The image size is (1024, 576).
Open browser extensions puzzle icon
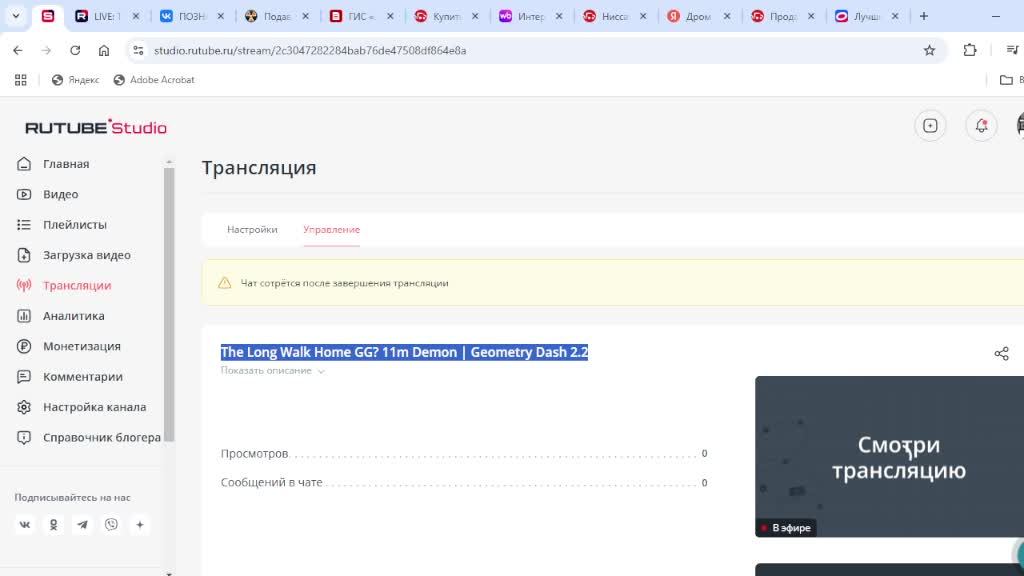coord(970,50)
